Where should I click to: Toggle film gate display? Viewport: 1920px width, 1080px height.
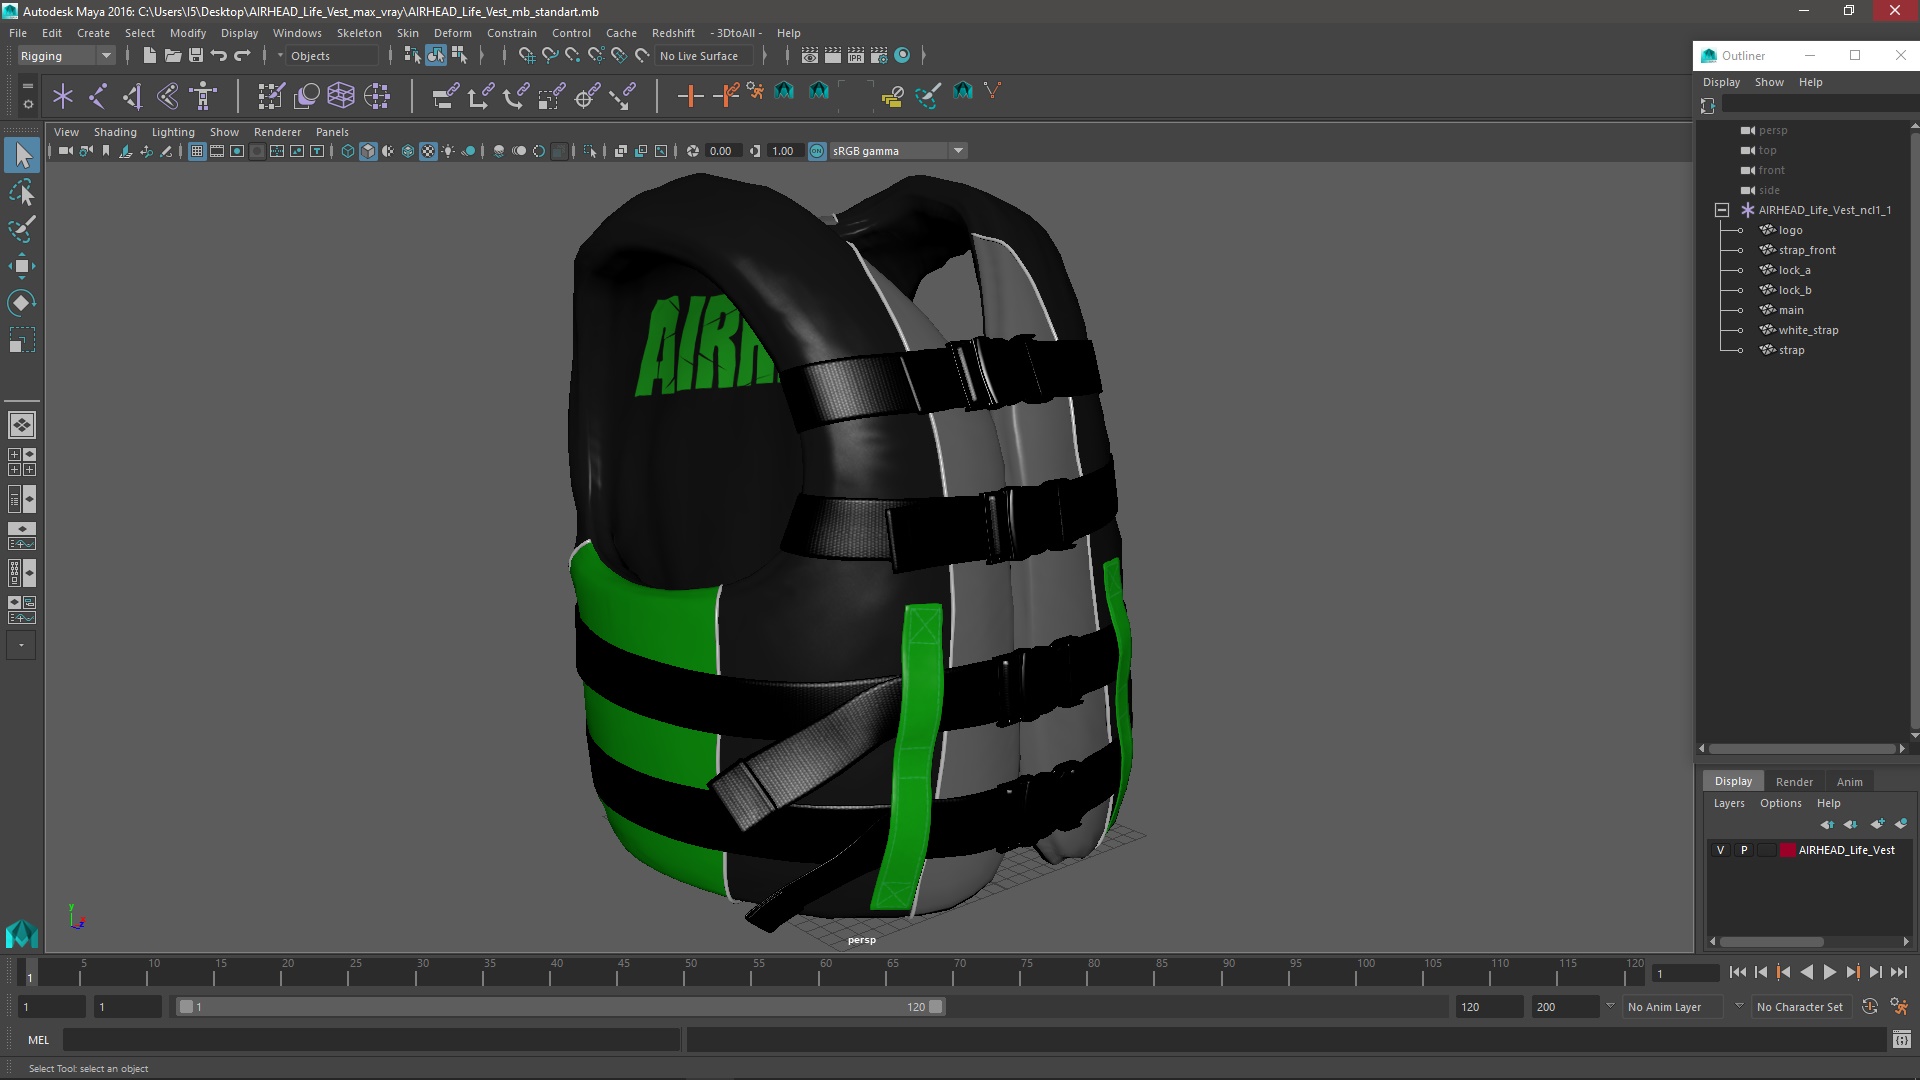(216, 151)
